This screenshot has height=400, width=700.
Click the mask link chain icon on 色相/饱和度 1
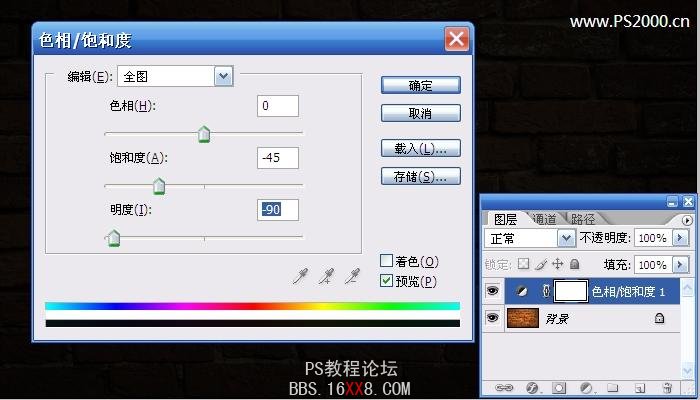pos(546,292)
